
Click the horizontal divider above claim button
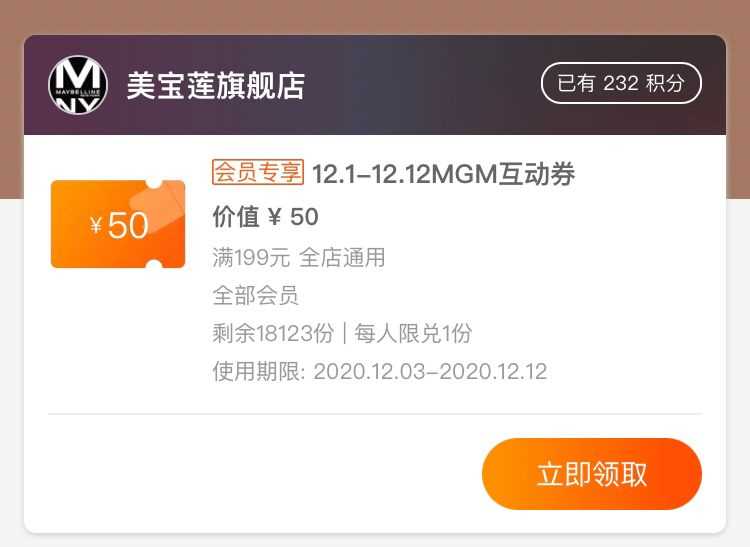coord(375,414)
